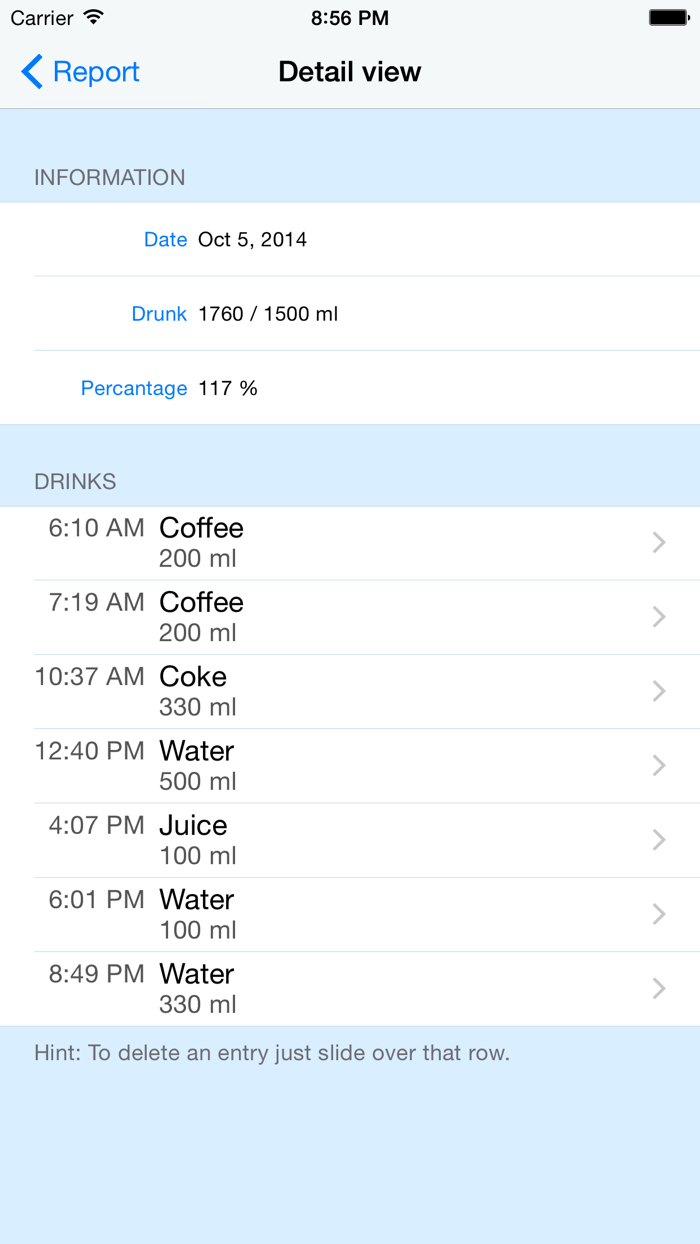
Task: Click the 117 % percentage value
Action: pyautogui.click(x=230, y=388)
